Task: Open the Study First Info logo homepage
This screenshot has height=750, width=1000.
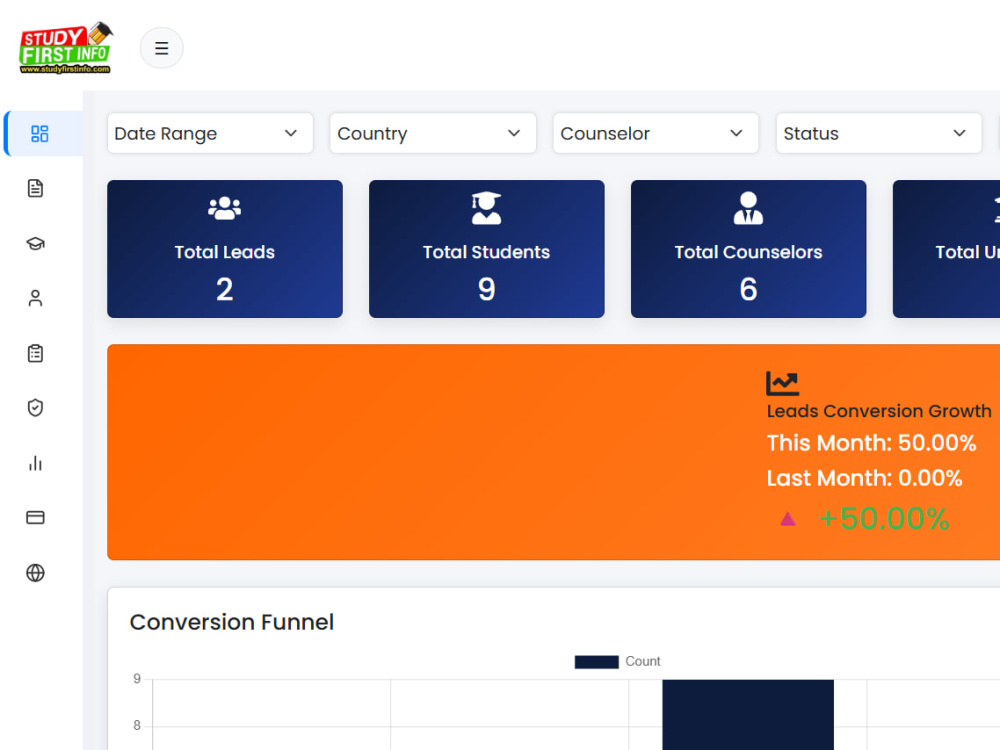Action: [x=66, y=48]
